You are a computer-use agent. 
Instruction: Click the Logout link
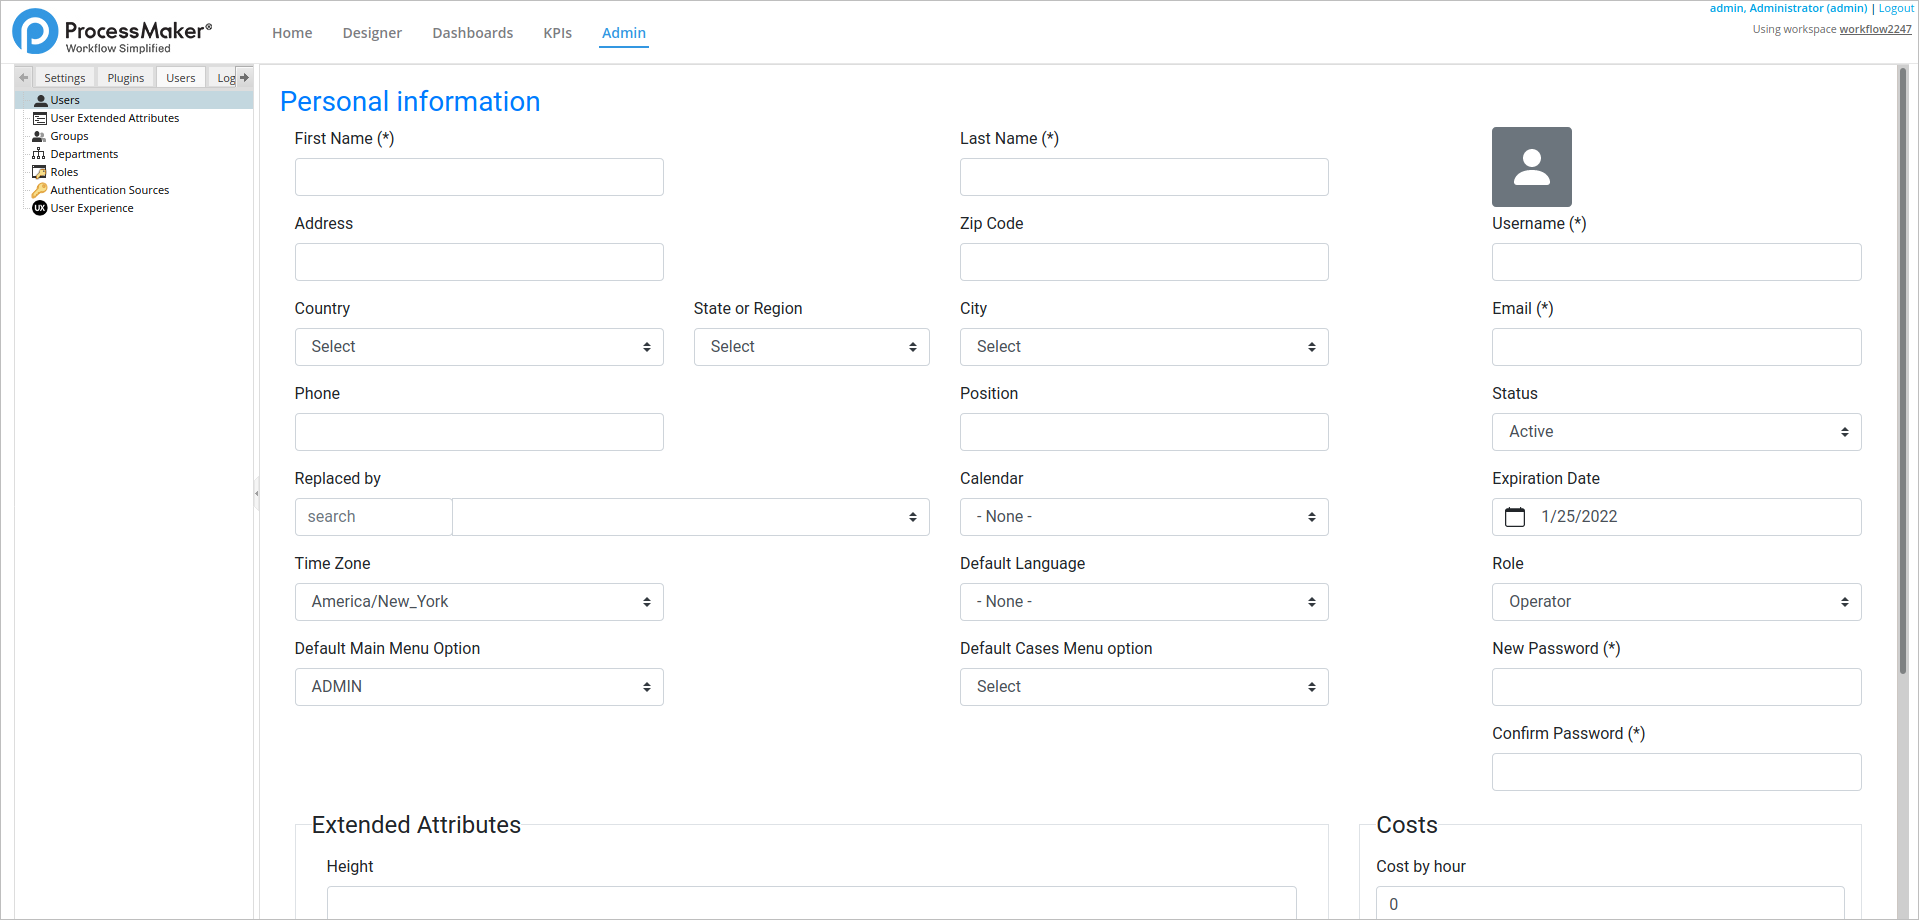(1895, 8)
